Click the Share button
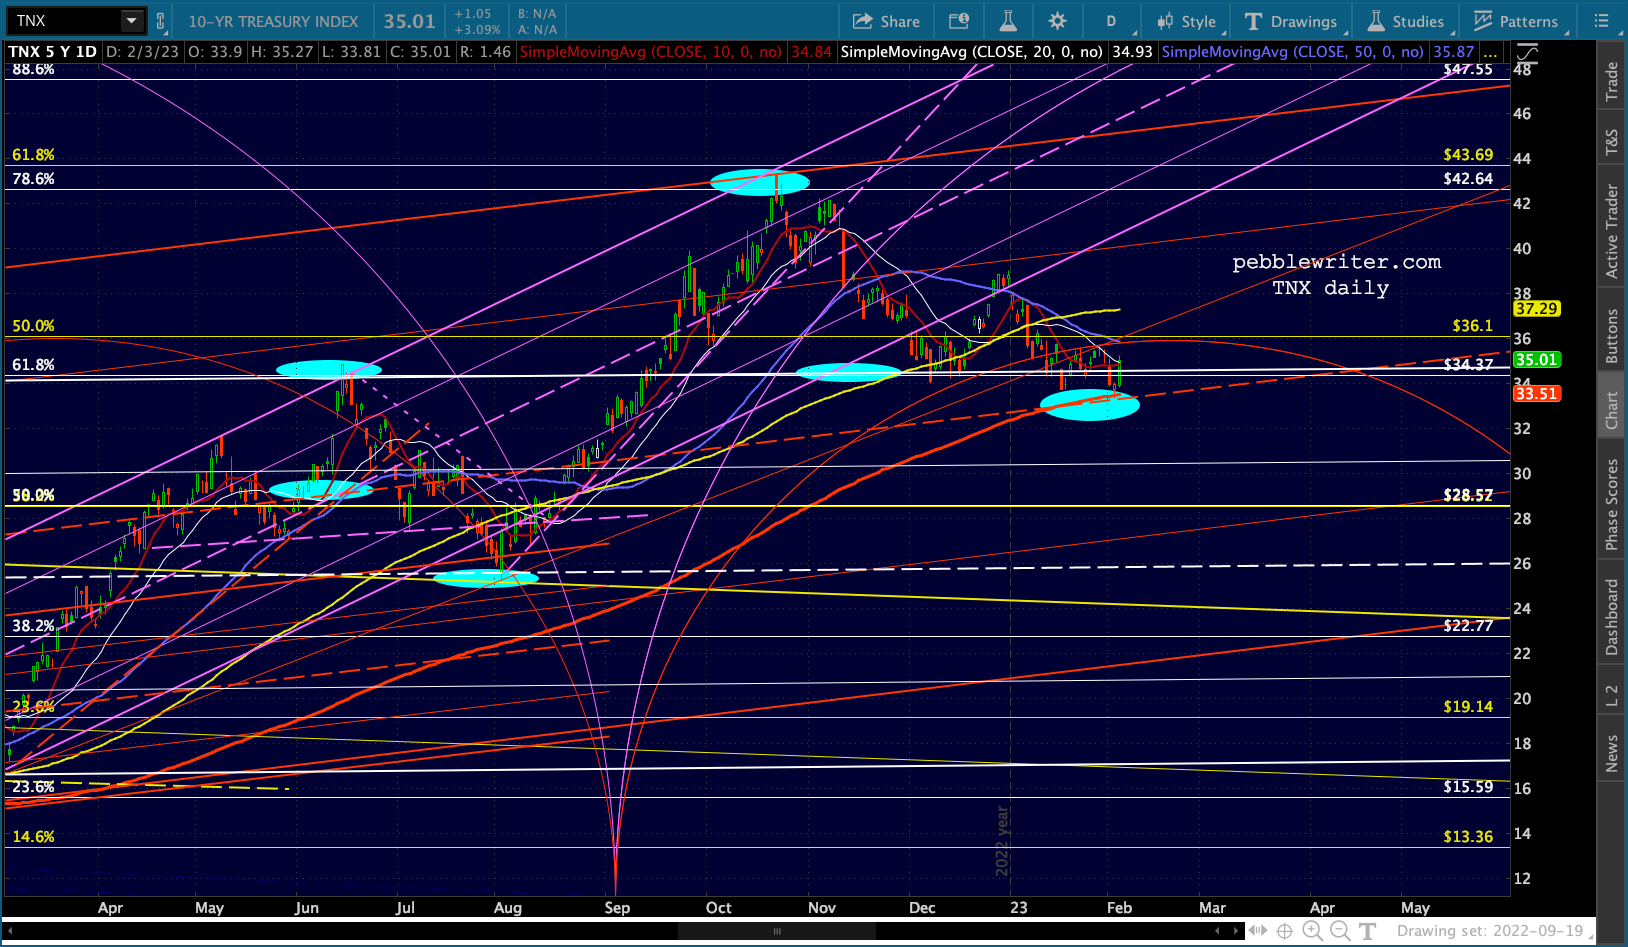 [x=886, y=21]
